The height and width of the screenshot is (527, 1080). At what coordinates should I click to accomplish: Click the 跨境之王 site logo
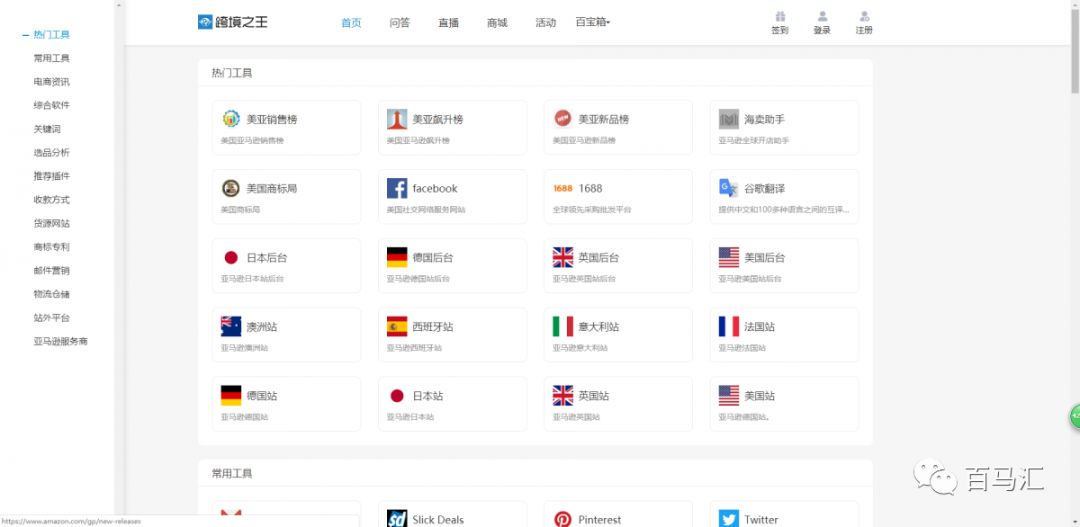(233, 22)
